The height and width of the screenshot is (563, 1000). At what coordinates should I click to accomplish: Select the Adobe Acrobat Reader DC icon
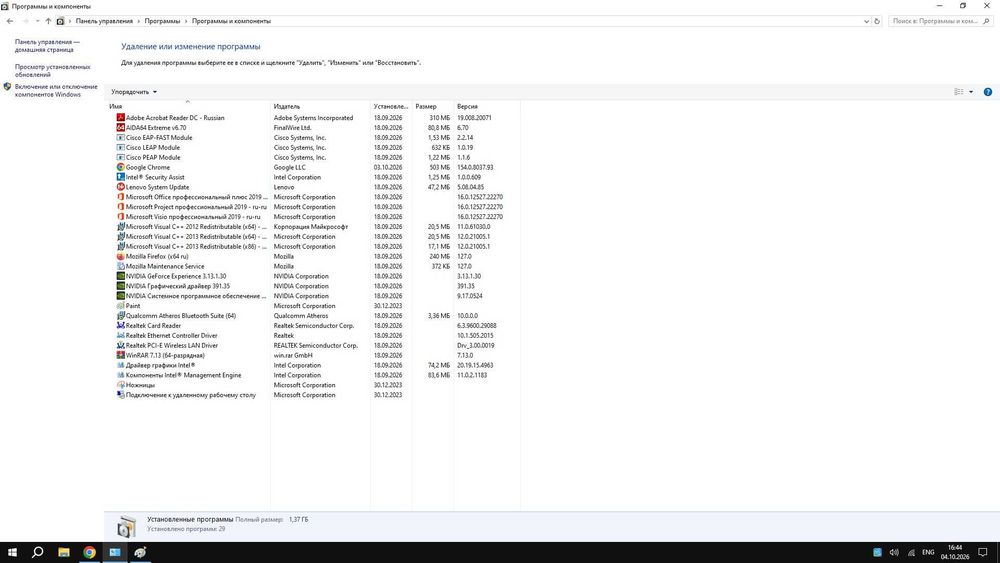tap(121, 118)
